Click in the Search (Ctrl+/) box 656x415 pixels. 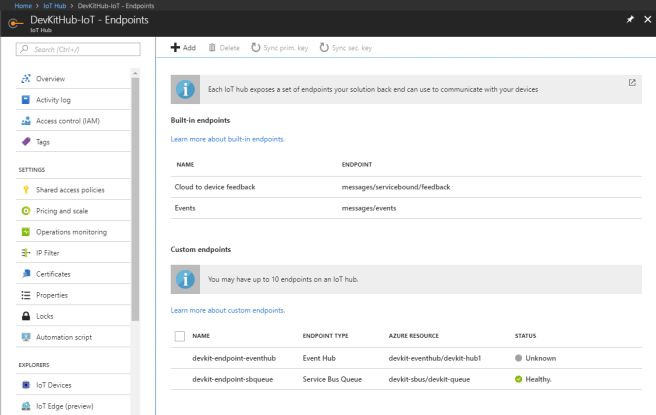click(x=75, y=48)
